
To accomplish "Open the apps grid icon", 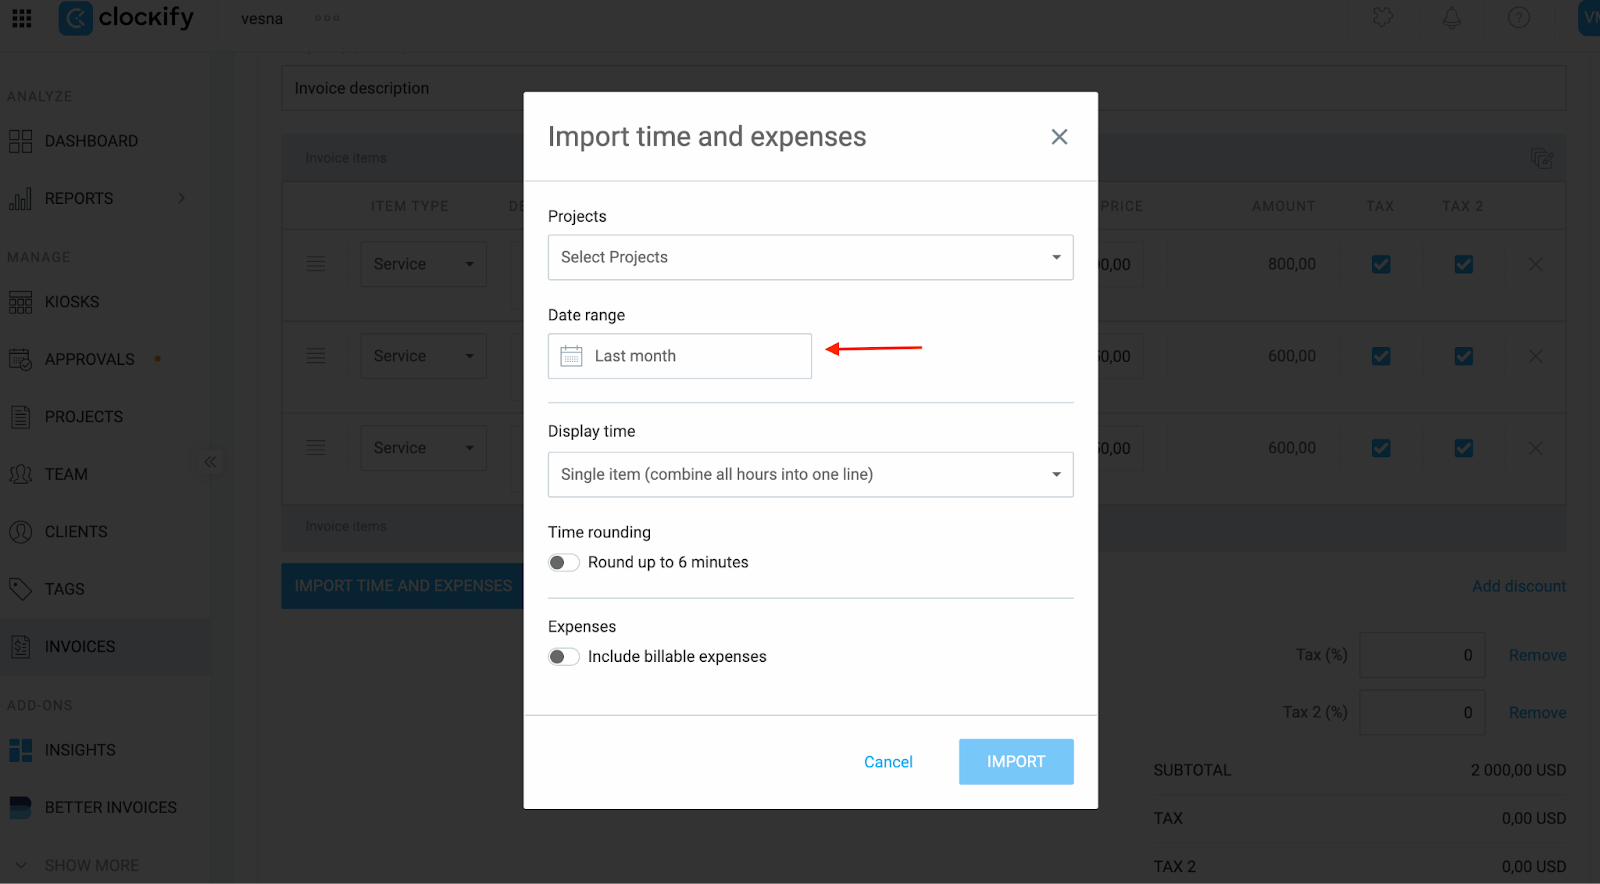I will [x=21, y=18].
